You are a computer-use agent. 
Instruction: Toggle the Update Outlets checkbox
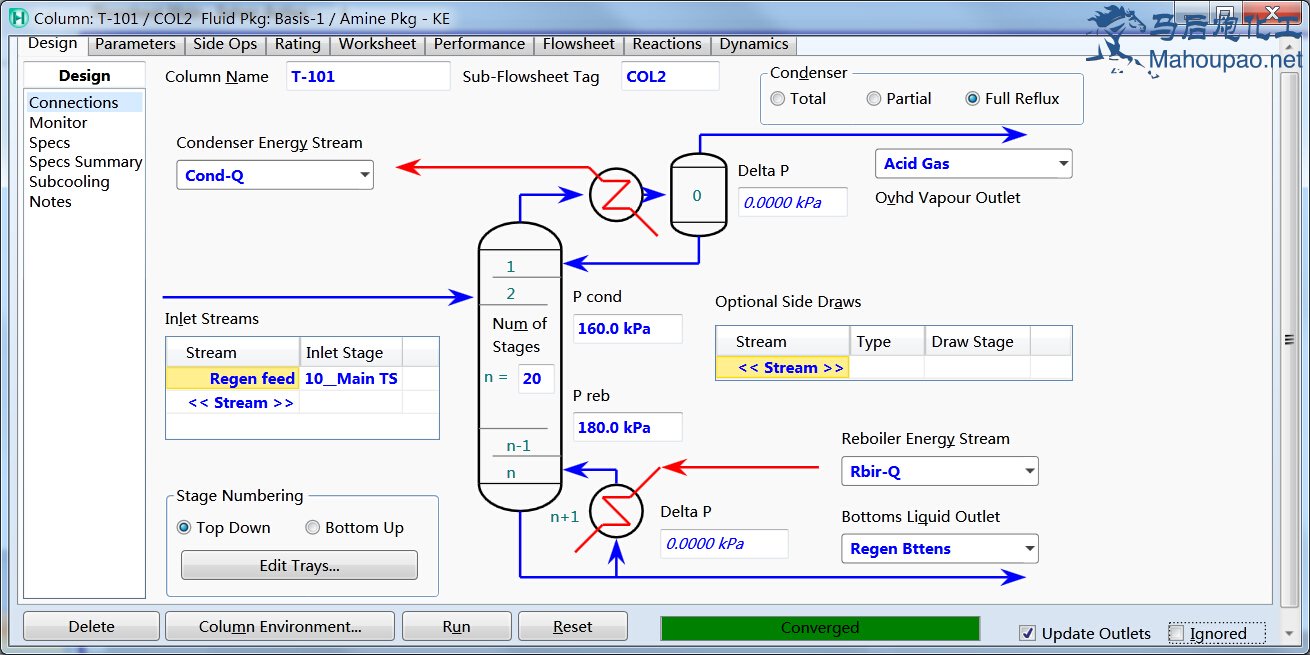[1027, 633]
